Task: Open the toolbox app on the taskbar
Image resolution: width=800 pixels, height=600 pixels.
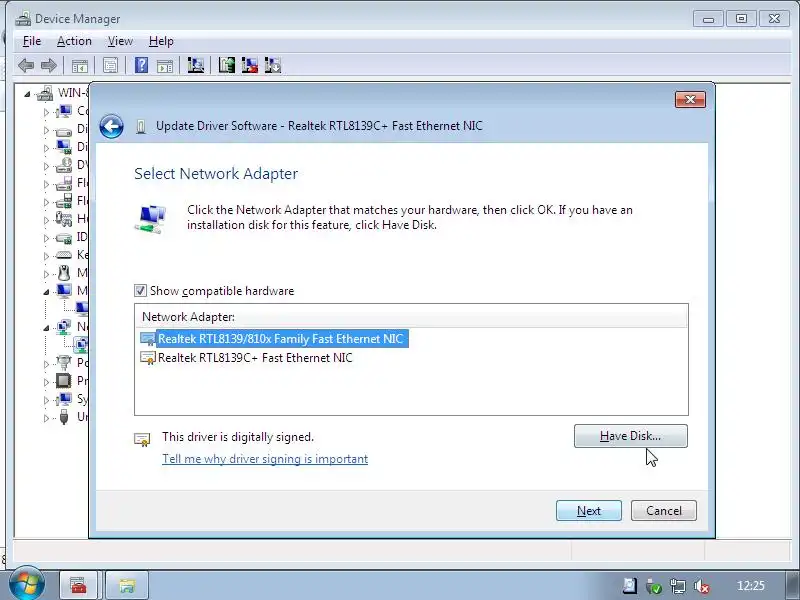Action: click(79, 585)
